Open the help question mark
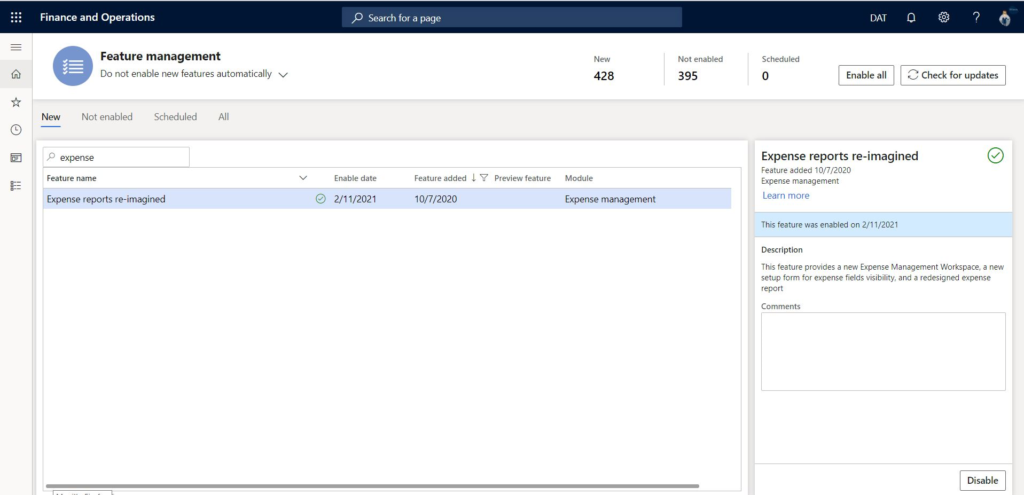1024x495 pixels. tap(976, 18)
